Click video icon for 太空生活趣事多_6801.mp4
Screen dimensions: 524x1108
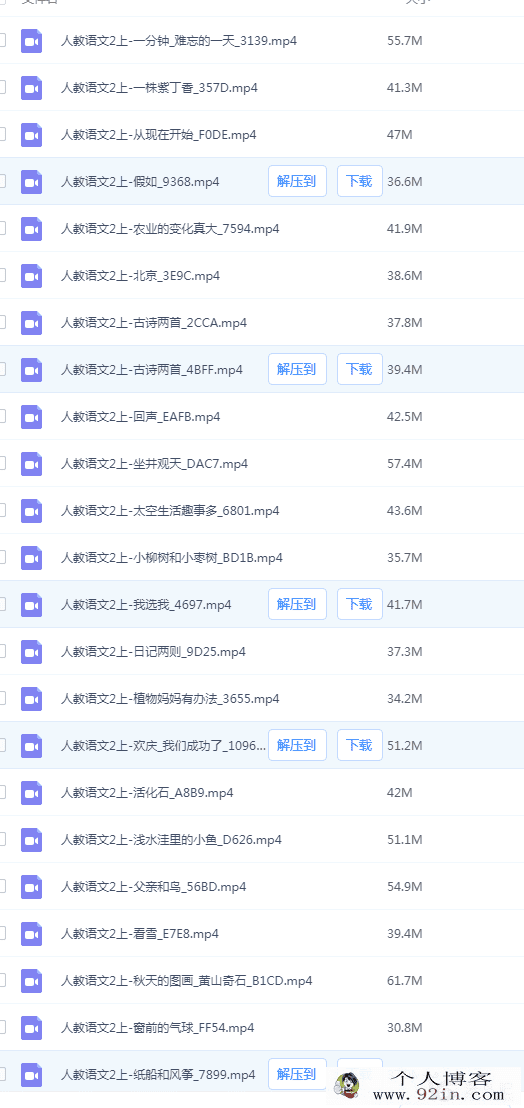(32, 511)
